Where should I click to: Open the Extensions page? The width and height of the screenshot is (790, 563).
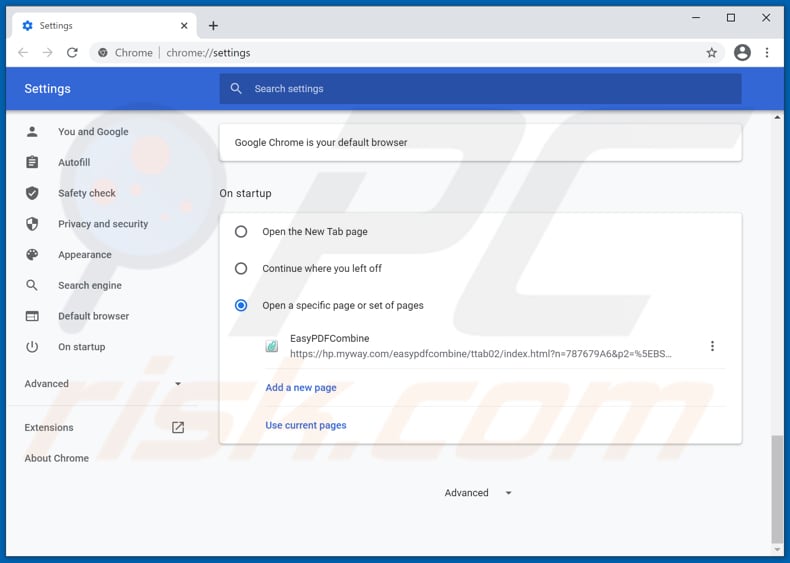(49, 427)
